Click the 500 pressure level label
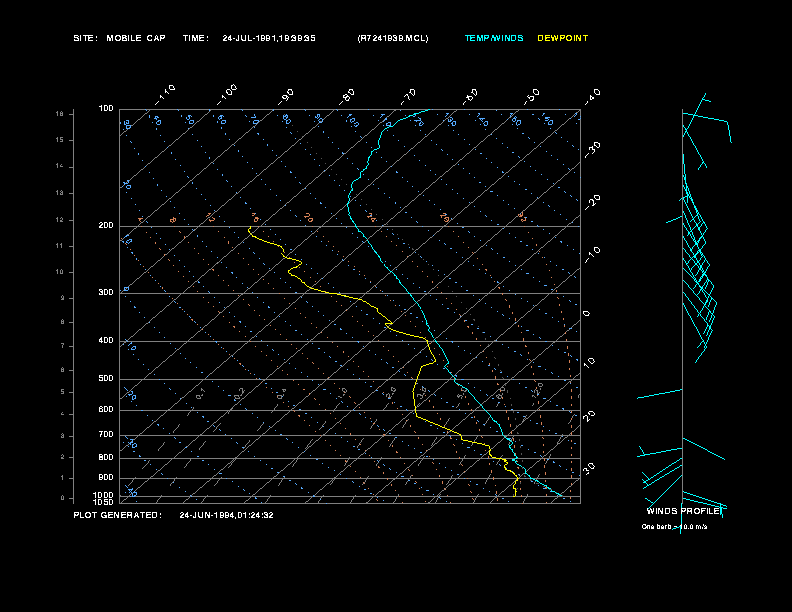792x612 pixels. click(x=106, y=379)
